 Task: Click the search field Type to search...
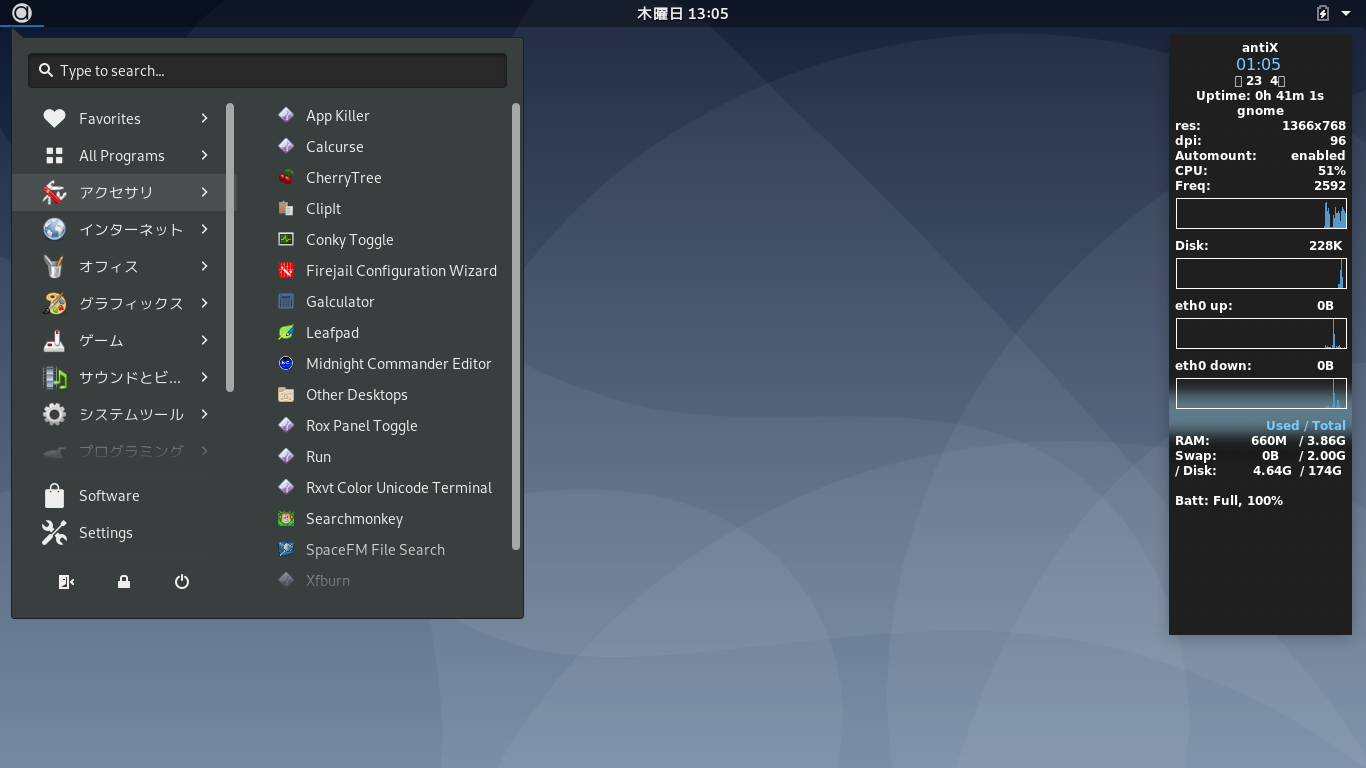coord(267,71)
